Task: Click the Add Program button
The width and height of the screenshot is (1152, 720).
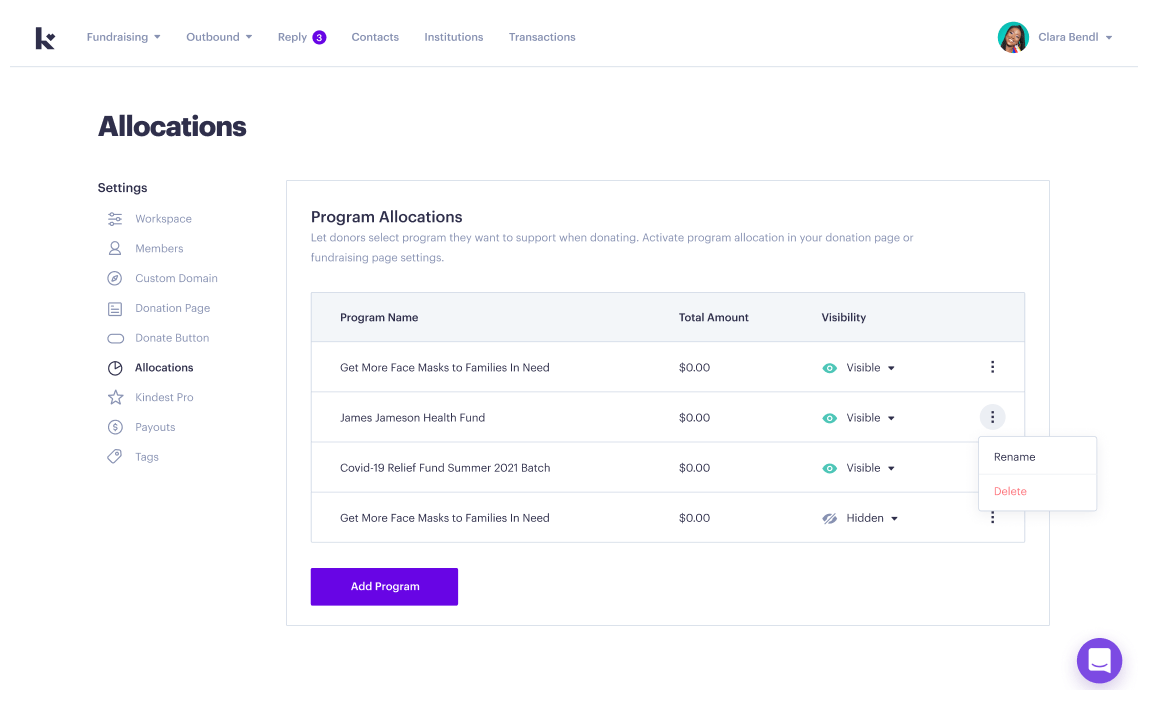Action: (384, 587)
